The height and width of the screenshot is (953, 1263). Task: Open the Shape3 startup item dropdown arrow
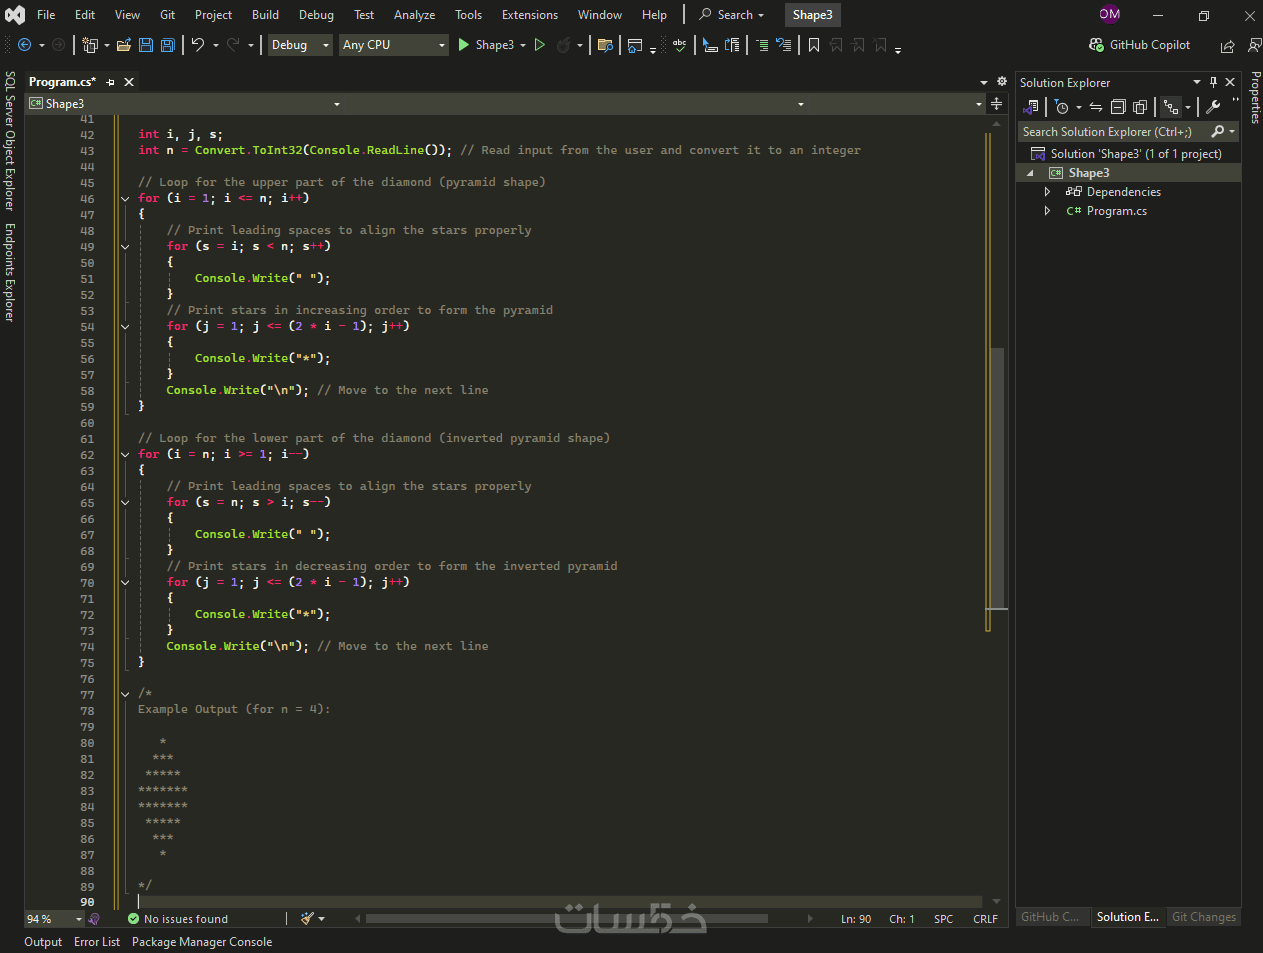tap(523, 45)
